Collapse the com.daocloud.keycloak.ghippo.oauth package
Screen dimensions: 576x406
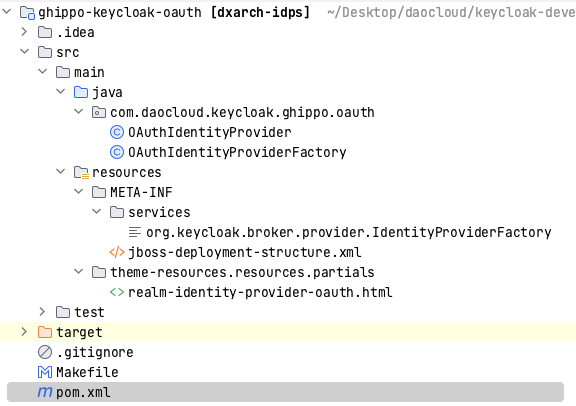pos(78,112)
